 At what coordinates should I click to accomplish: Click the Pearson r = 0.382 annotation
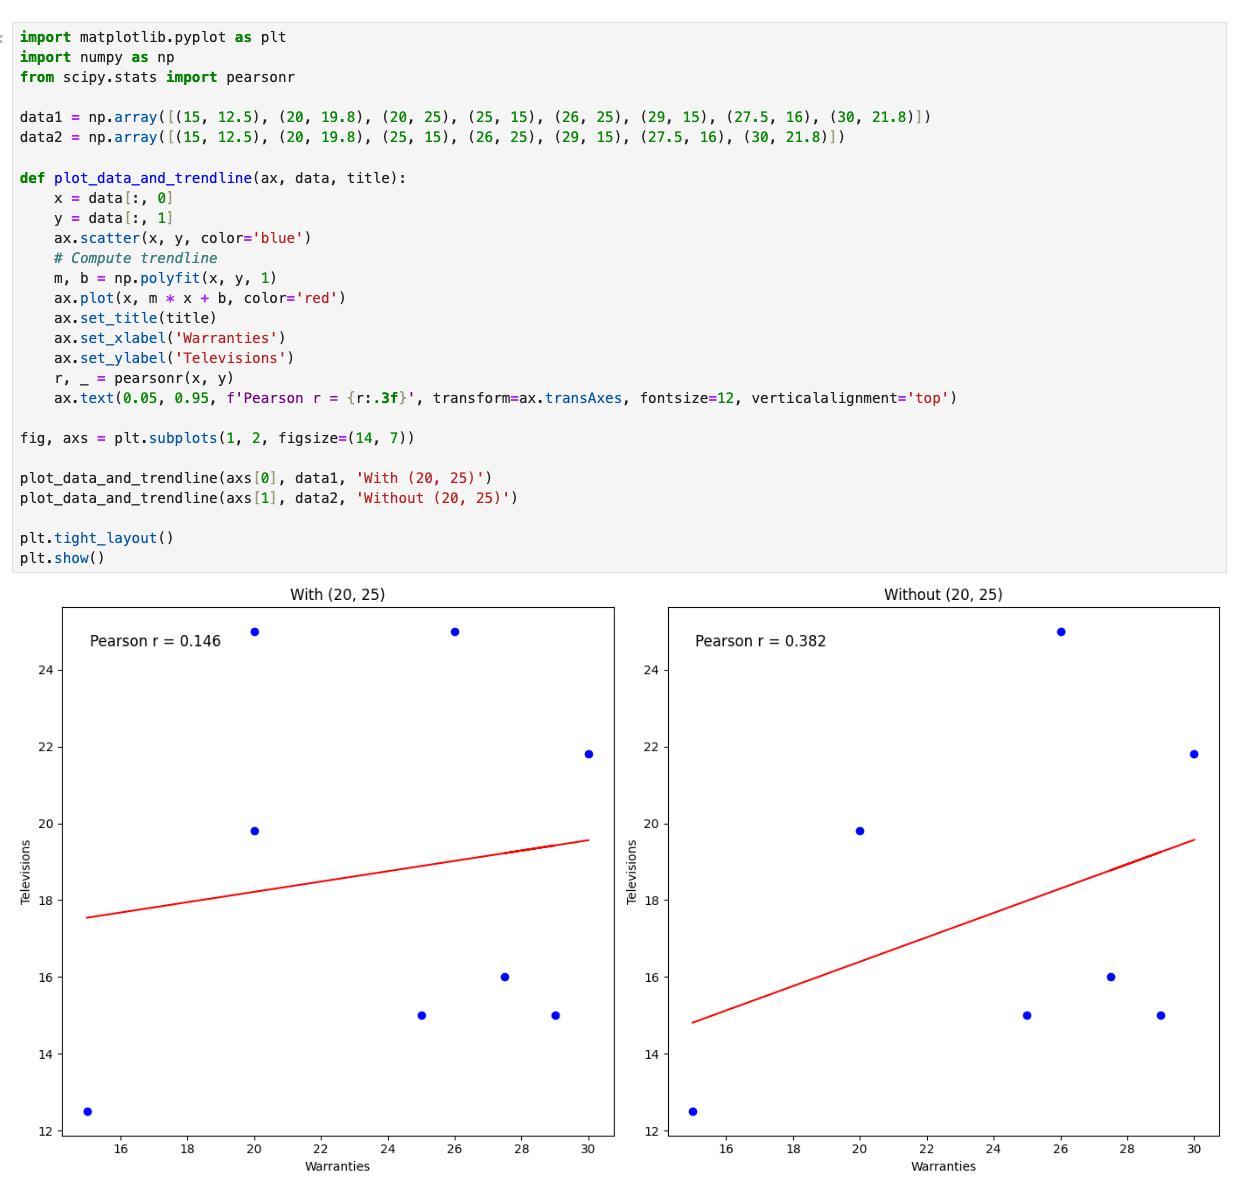(x=760, y=641)
